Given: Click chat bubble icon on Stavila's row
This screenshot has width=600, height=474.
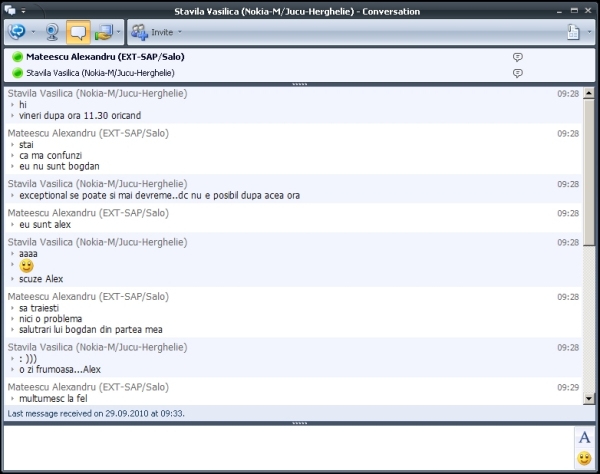Looking at the screenshot, I should click(517, 73).
